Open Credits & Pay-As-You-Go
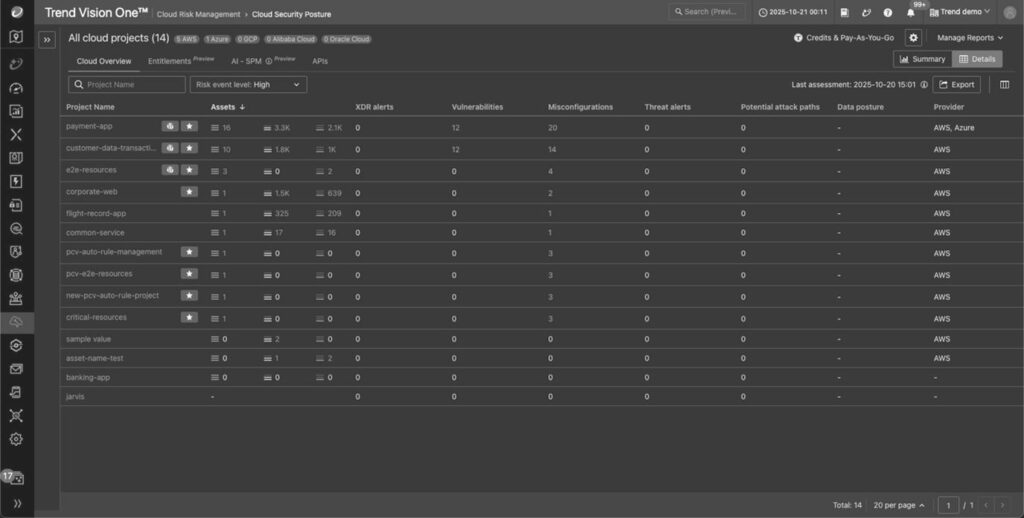Screen dimensions: 1024x518 coord(844,38)
